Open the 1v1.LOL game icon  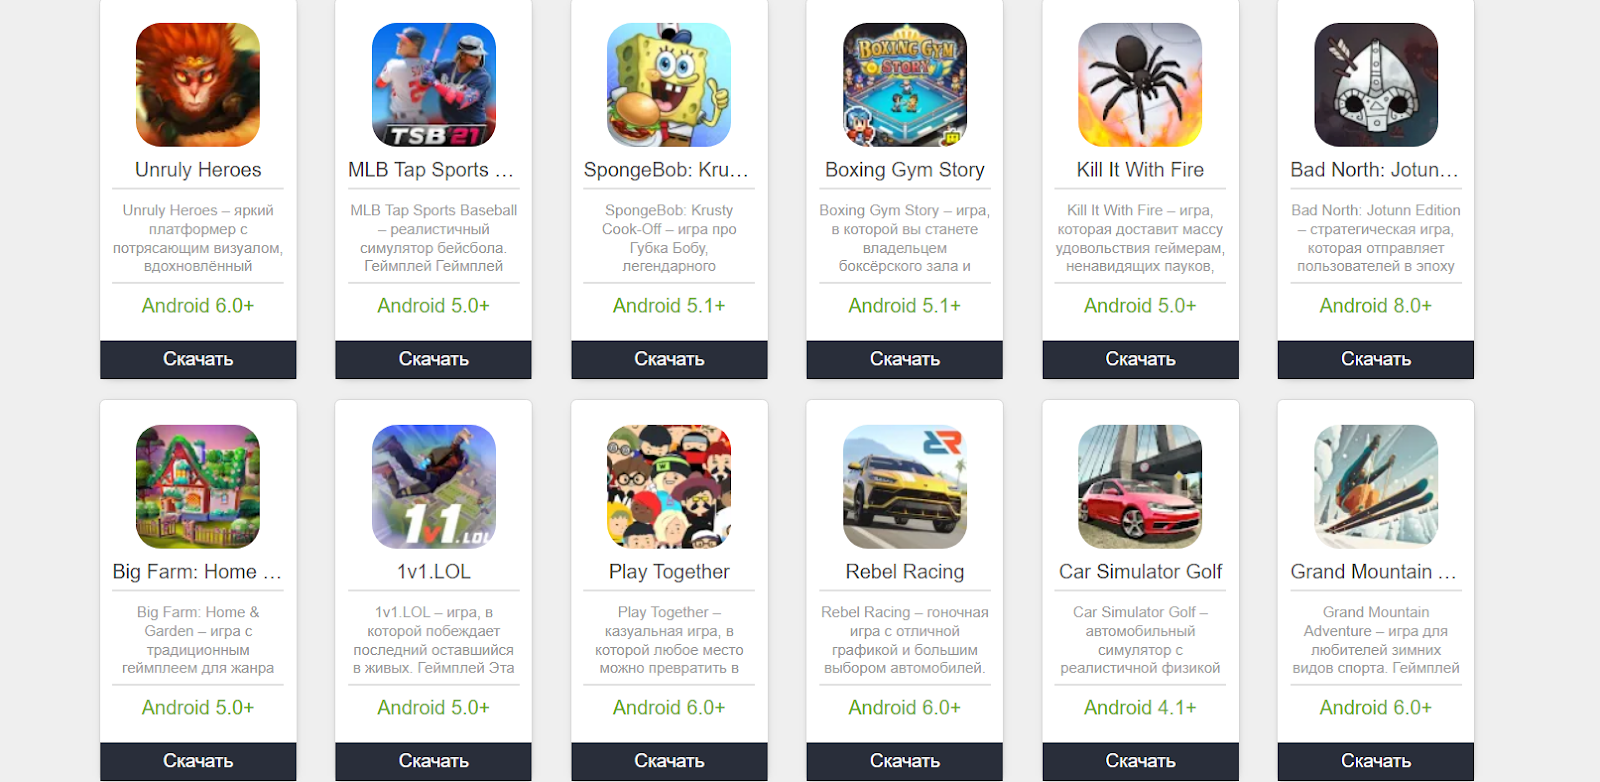coord(434,487)
